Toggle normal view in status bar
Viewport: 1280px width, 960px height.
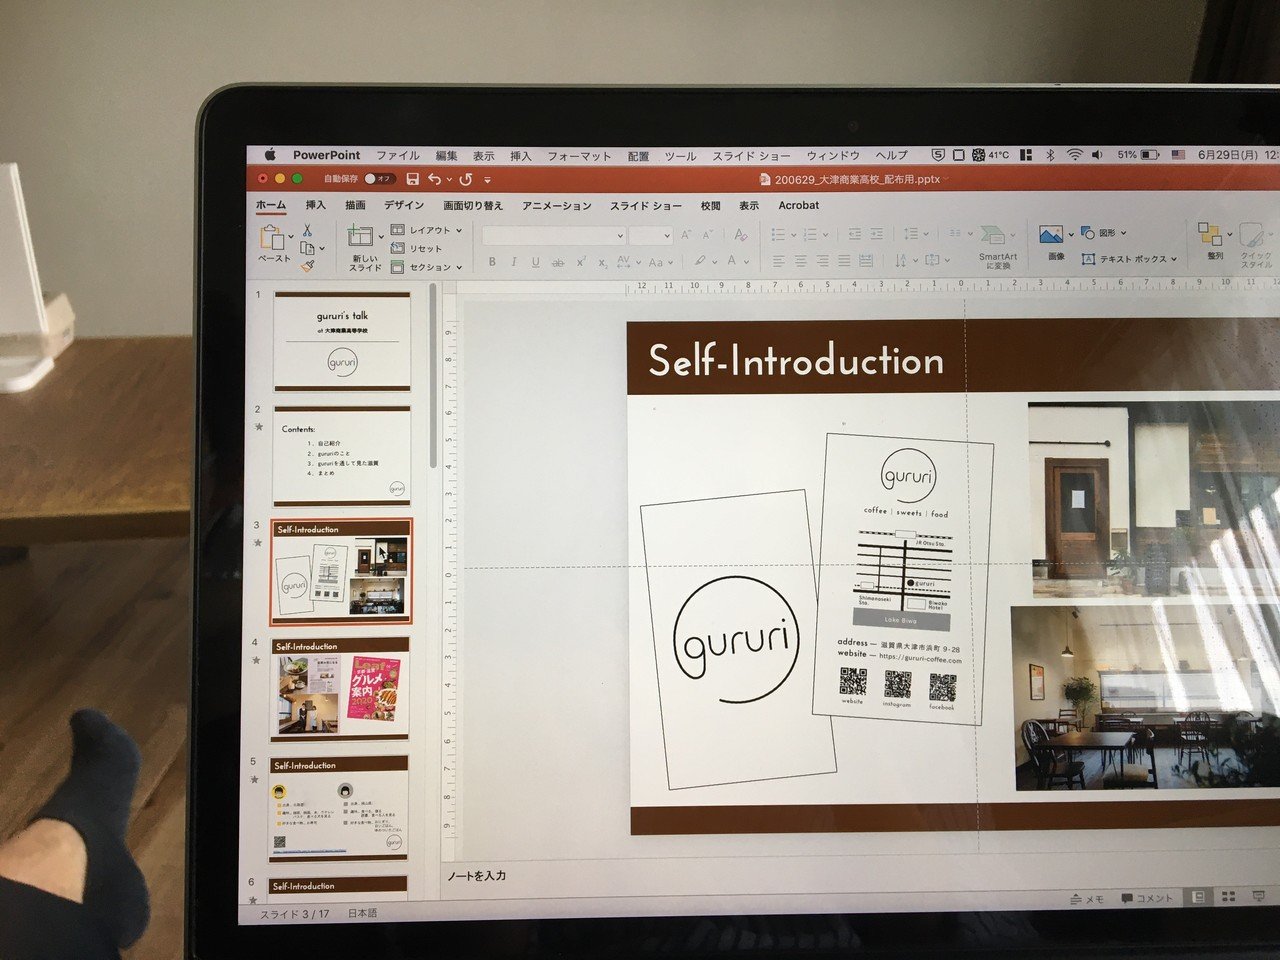1198,897
